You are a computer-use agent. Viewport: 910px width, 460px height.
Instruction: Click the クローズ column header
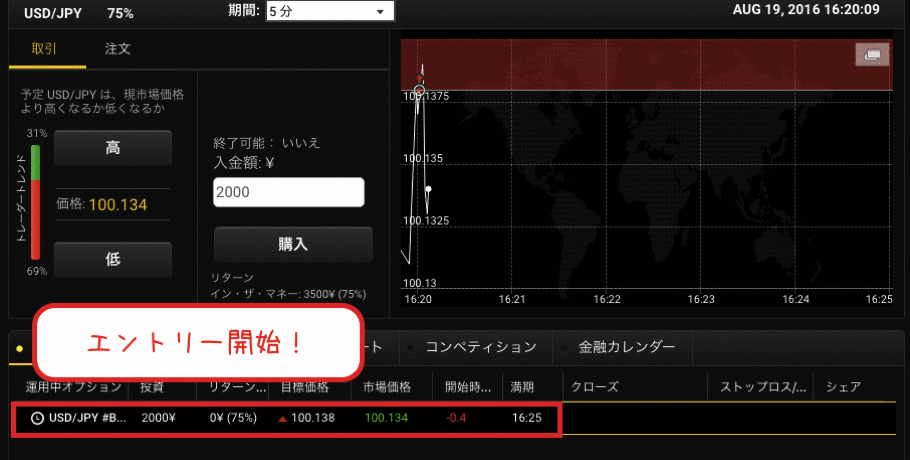[595, 387]
